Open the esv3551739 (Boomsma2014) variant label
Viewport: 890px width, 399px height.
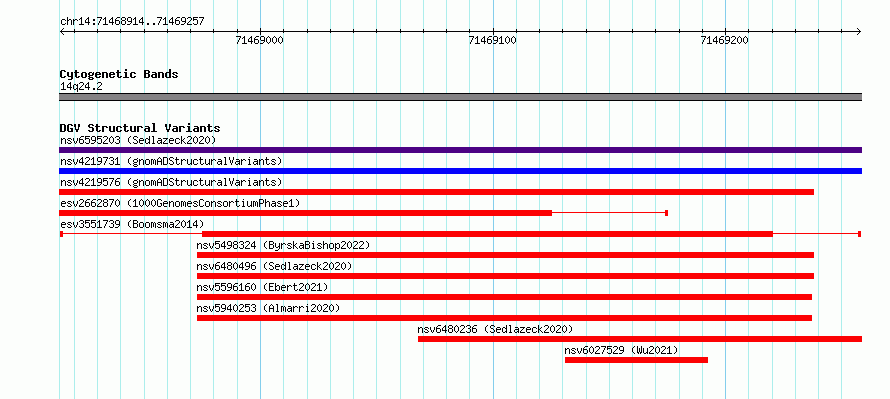pos(132,224)
